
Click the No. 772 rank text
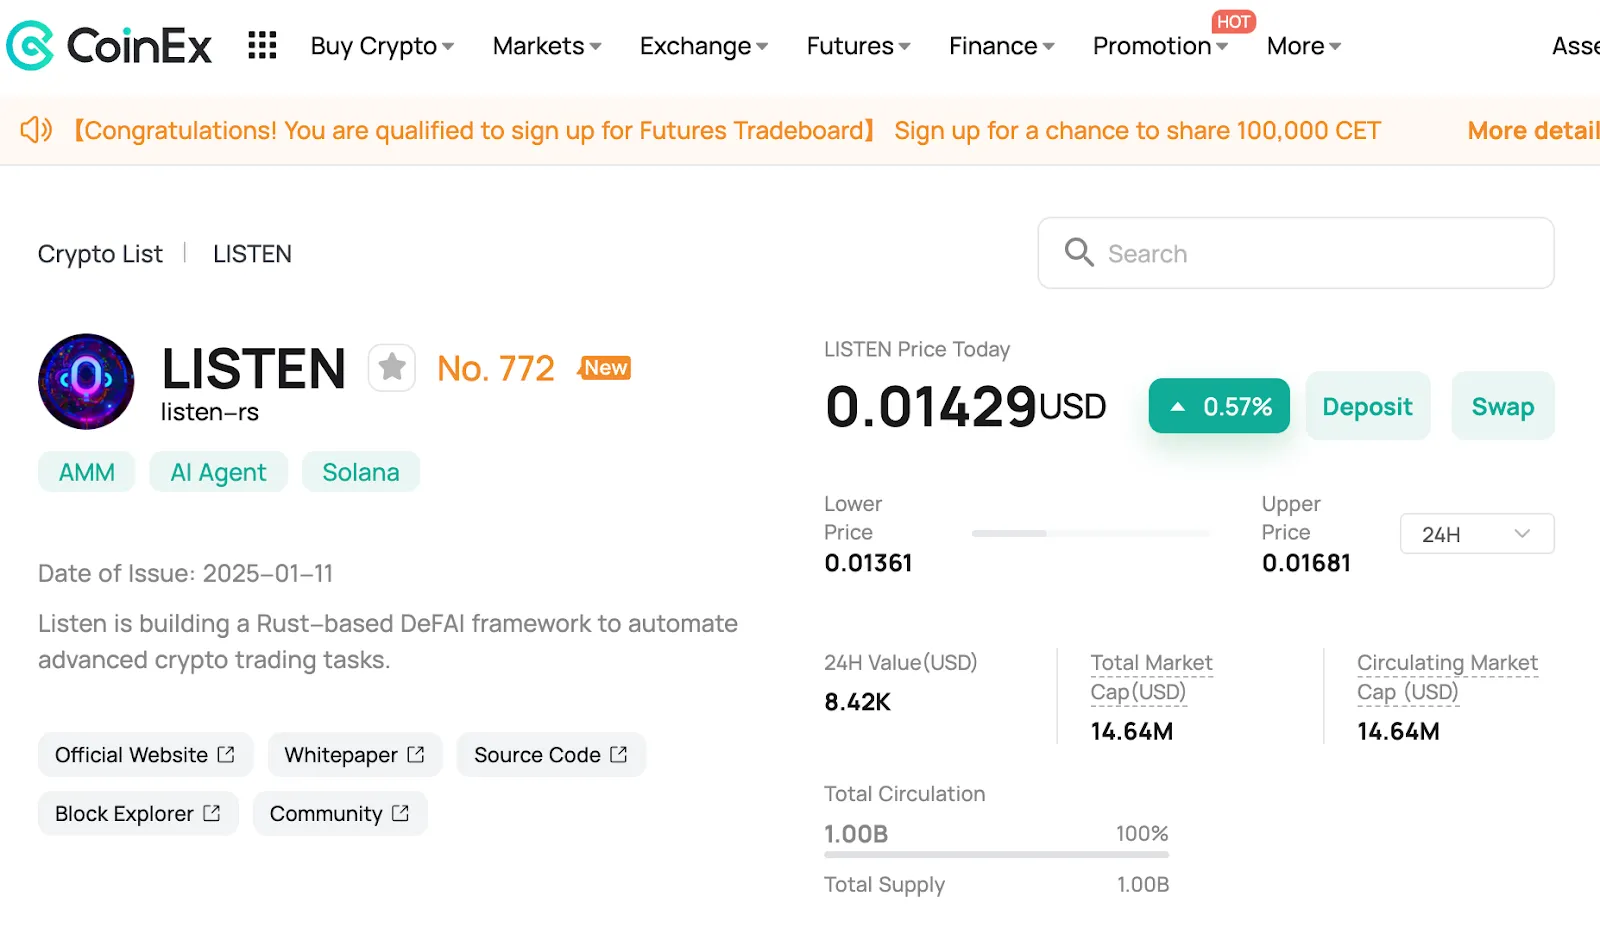[495, 368]
